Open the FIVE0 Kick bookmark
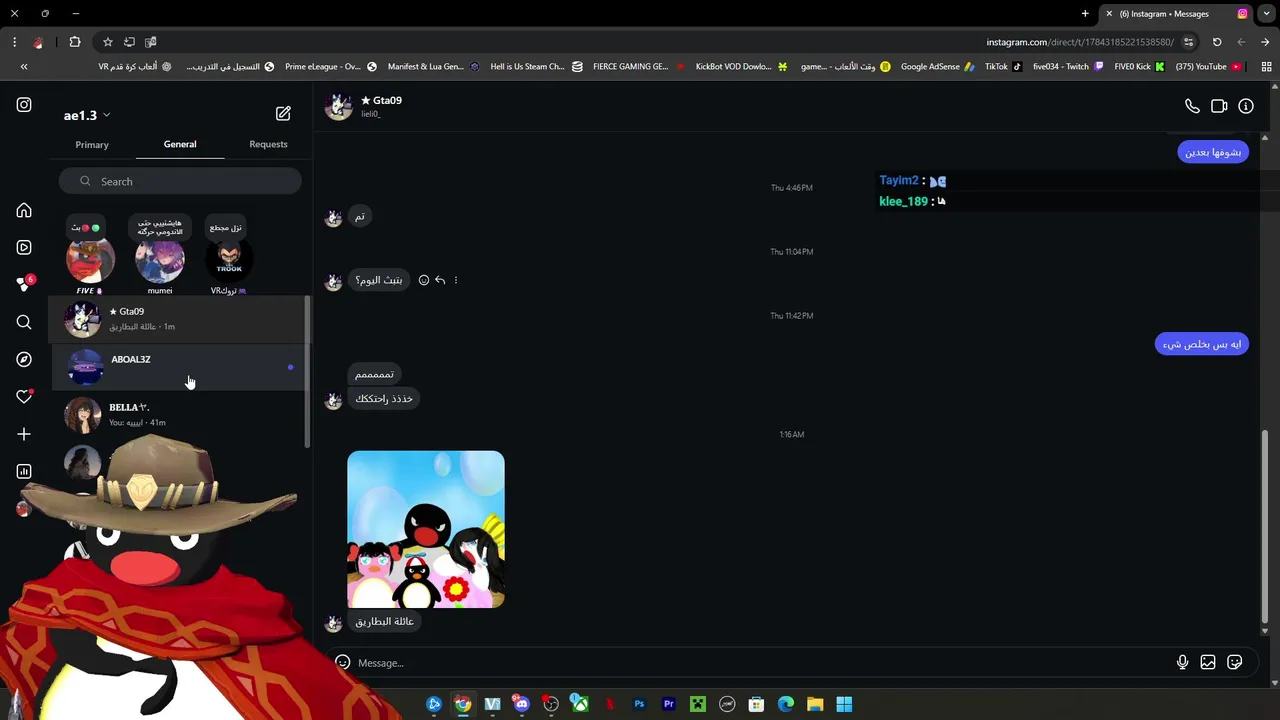This screenshot has width=1280, height=720. tap(1139, 67)
